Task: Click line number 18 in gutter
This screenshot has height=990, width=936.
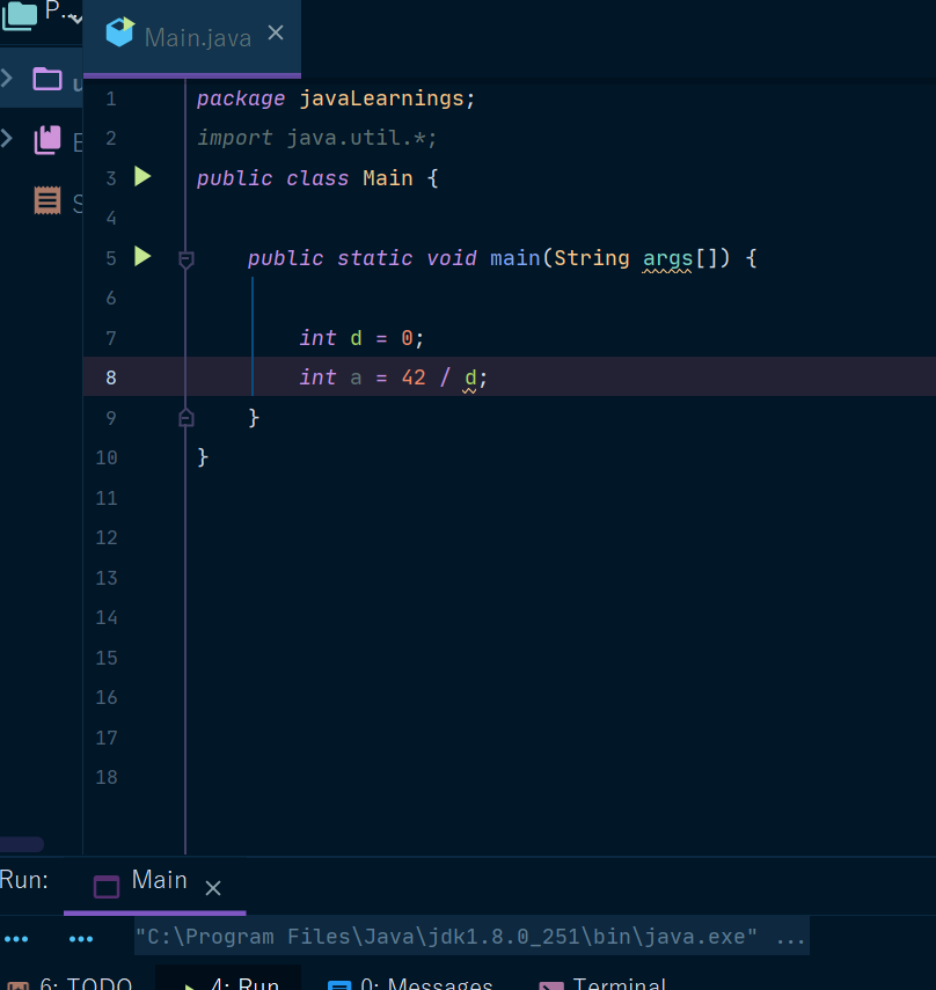Action: pyautogui.click(x=106, y=777)
